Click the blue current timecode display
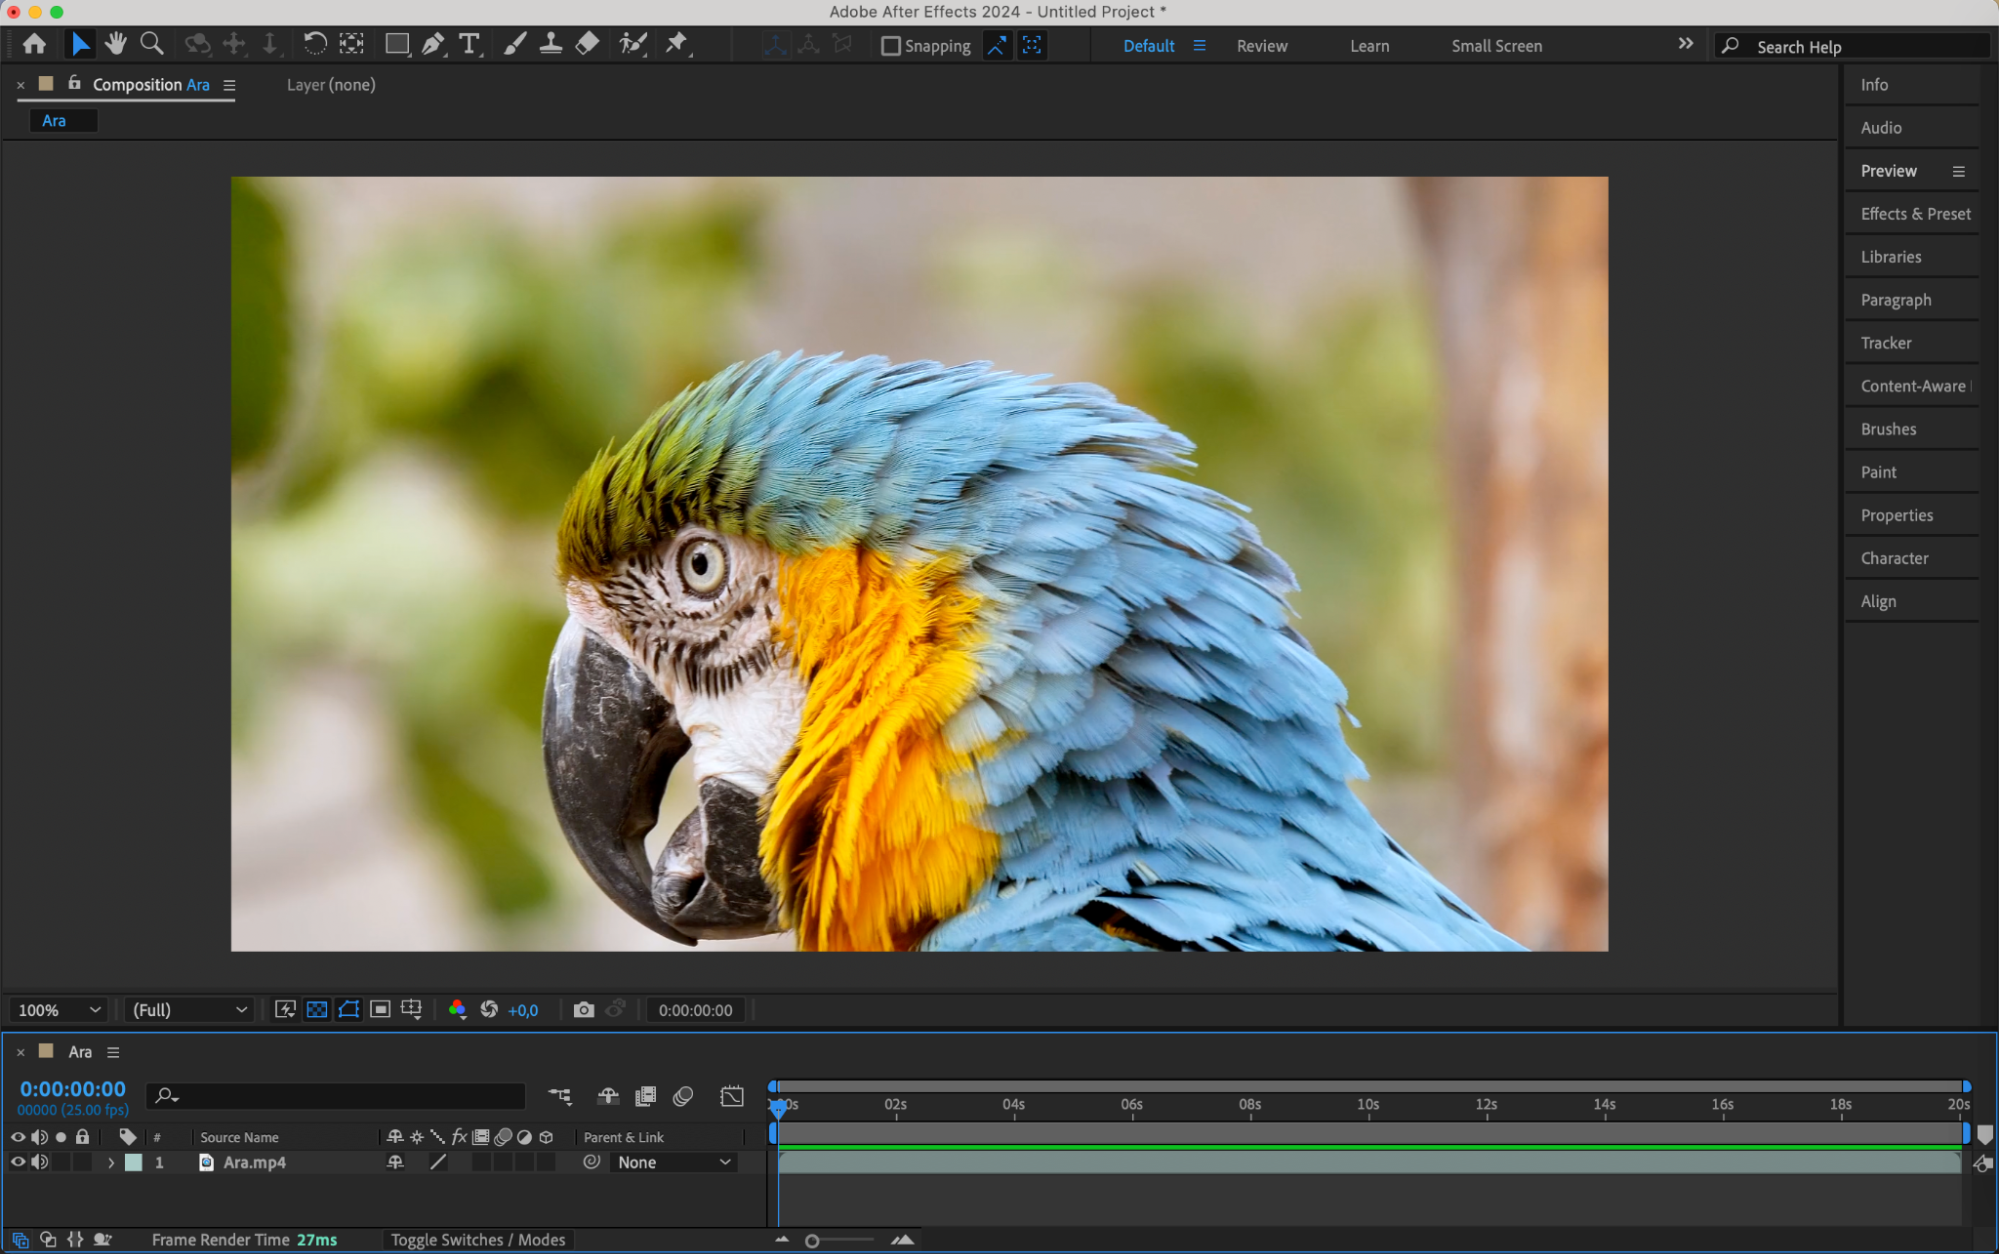This screenshot has height=1255, width=1999. (73, 1089)
